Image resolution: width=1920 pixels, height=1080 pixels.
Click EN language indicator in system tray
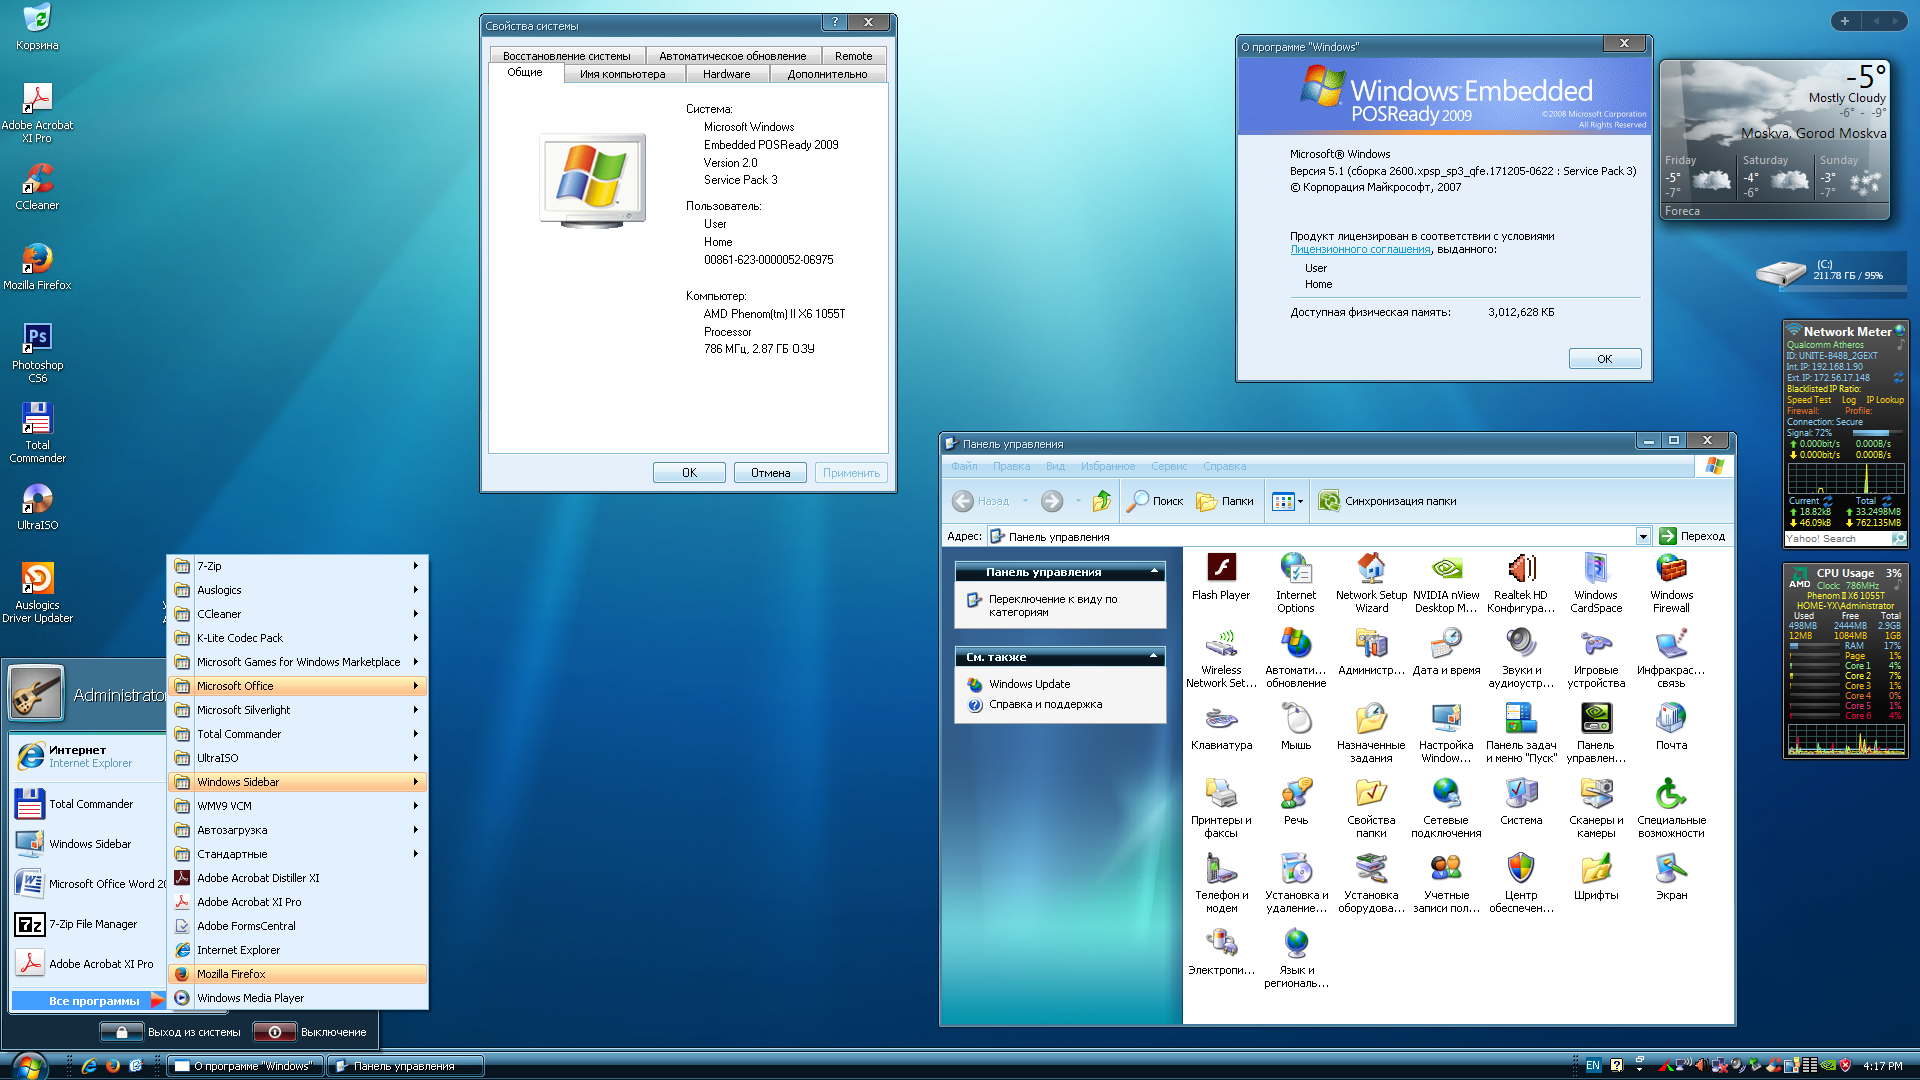tap(1593, 1066)
